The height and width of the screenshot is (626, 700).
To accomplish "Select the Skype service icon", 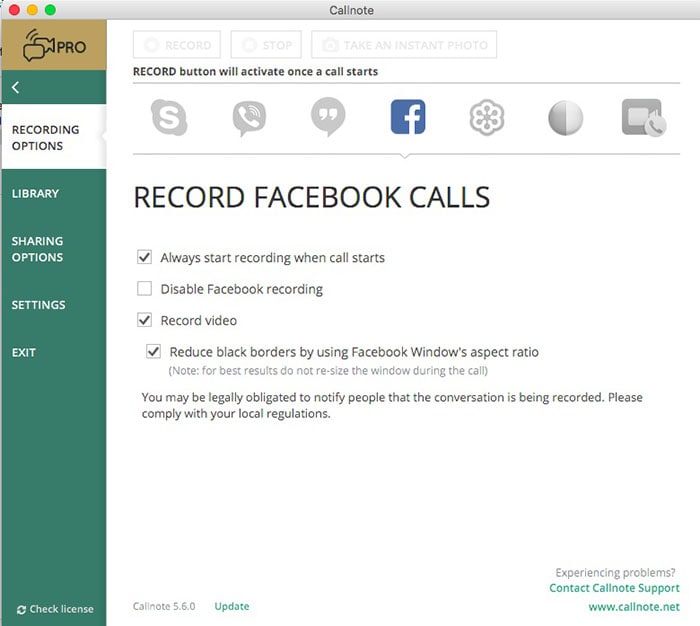I will click(169, 117).
